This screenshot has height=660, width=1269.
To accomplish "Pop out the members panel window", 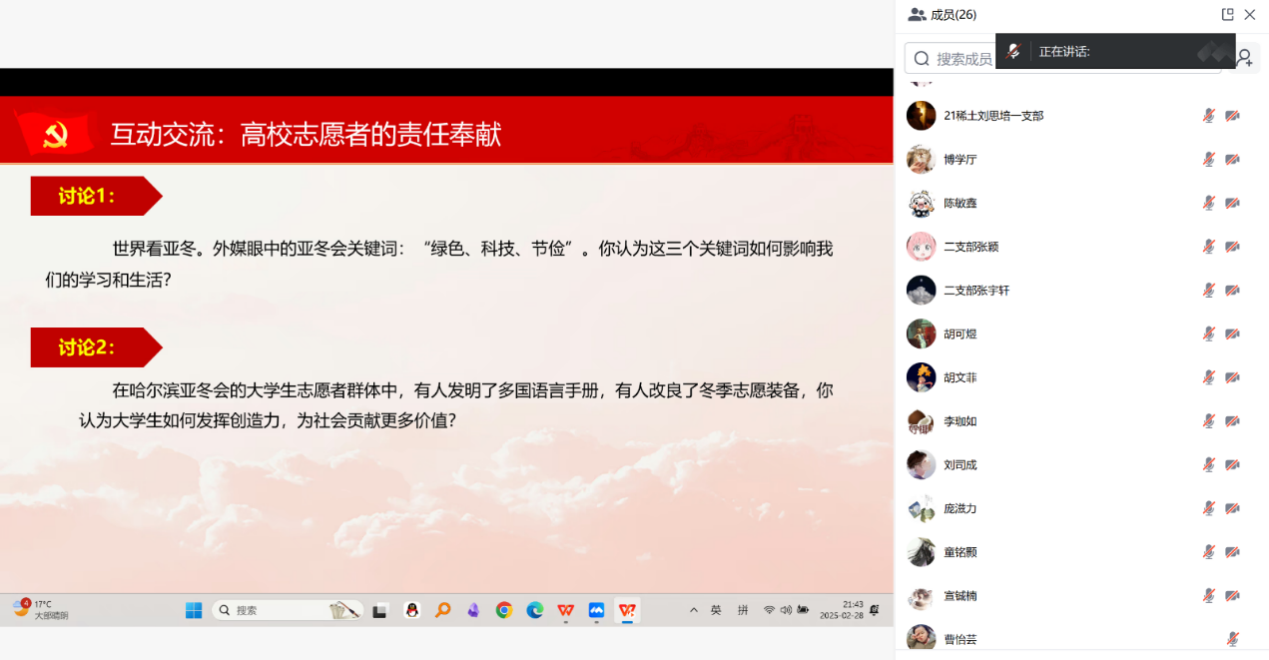I will (1227, 15).
